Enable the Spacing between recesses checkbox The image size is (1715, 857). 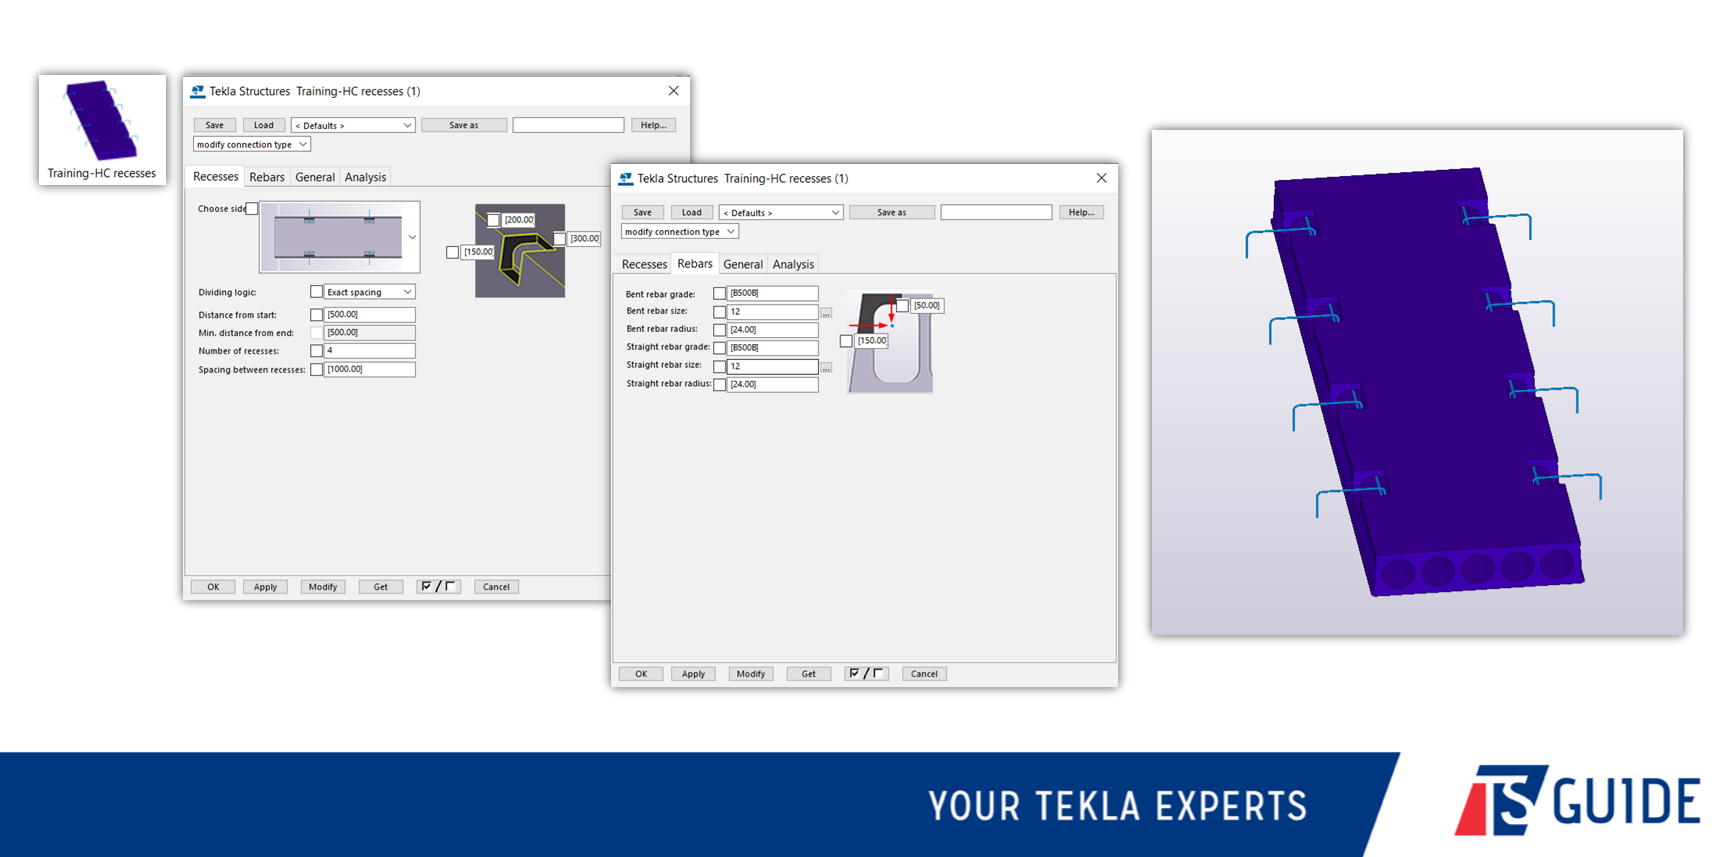click(316, 370)
